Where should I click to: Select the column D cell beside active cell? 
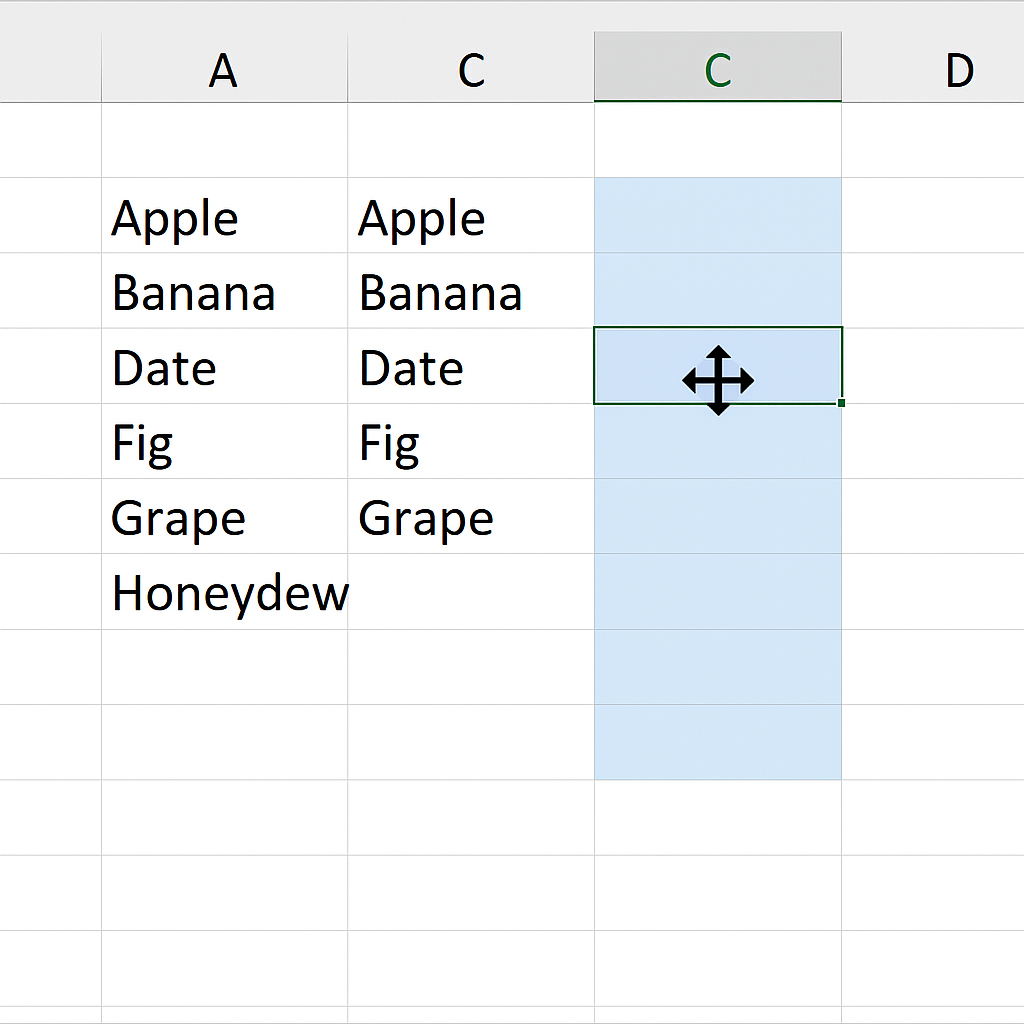(x=933, y=366)
